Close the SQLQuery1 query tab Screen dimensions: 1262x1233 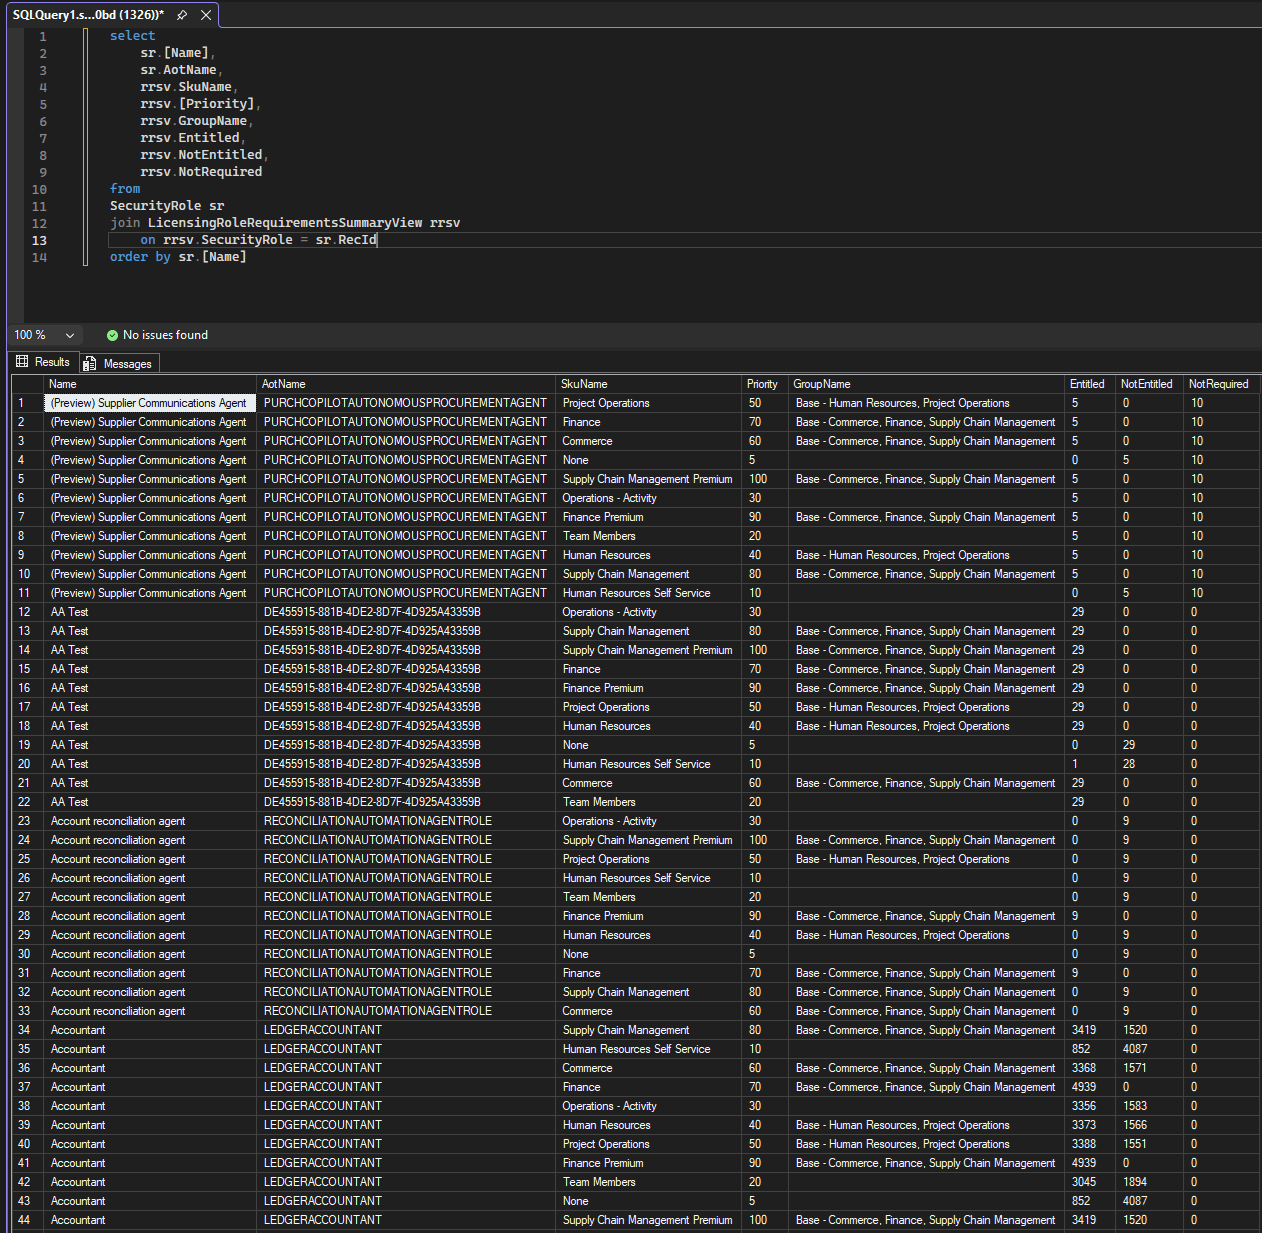click(206, 15)
